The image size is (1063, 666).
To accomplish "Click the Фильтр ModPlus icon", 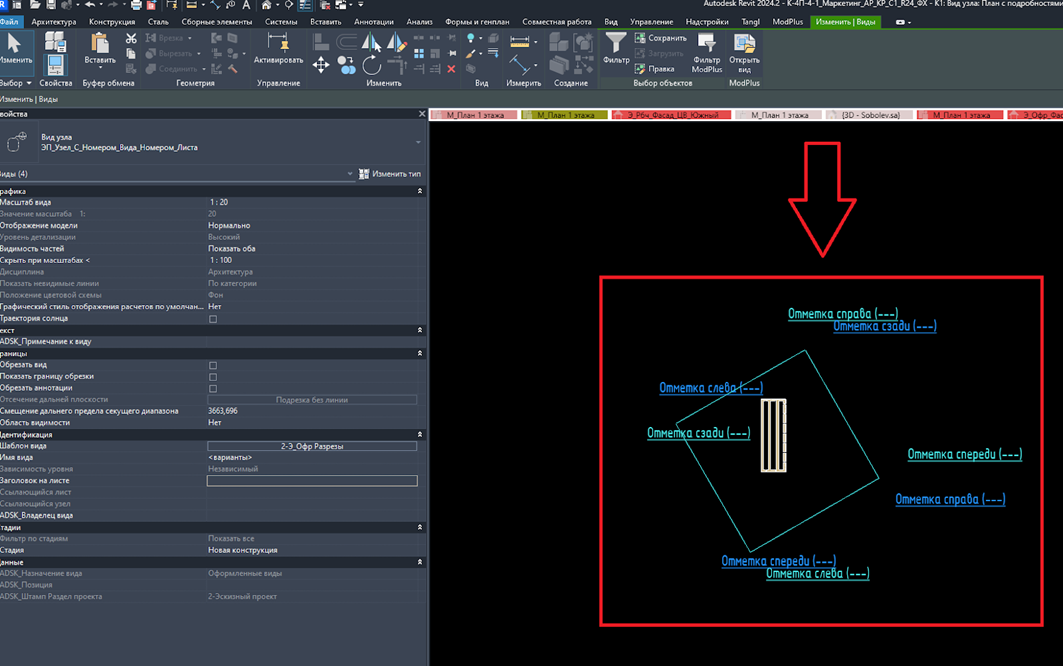I will tap(706, 43).
